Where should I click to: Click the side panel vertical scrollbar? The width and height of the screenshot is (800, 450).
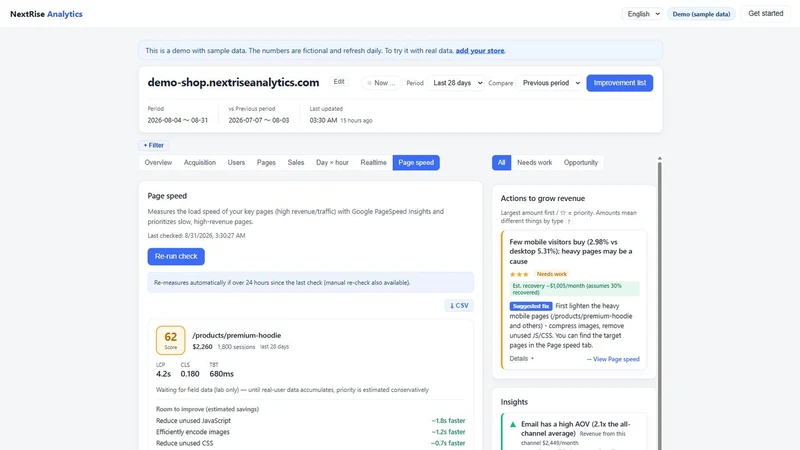coord(659,306)
